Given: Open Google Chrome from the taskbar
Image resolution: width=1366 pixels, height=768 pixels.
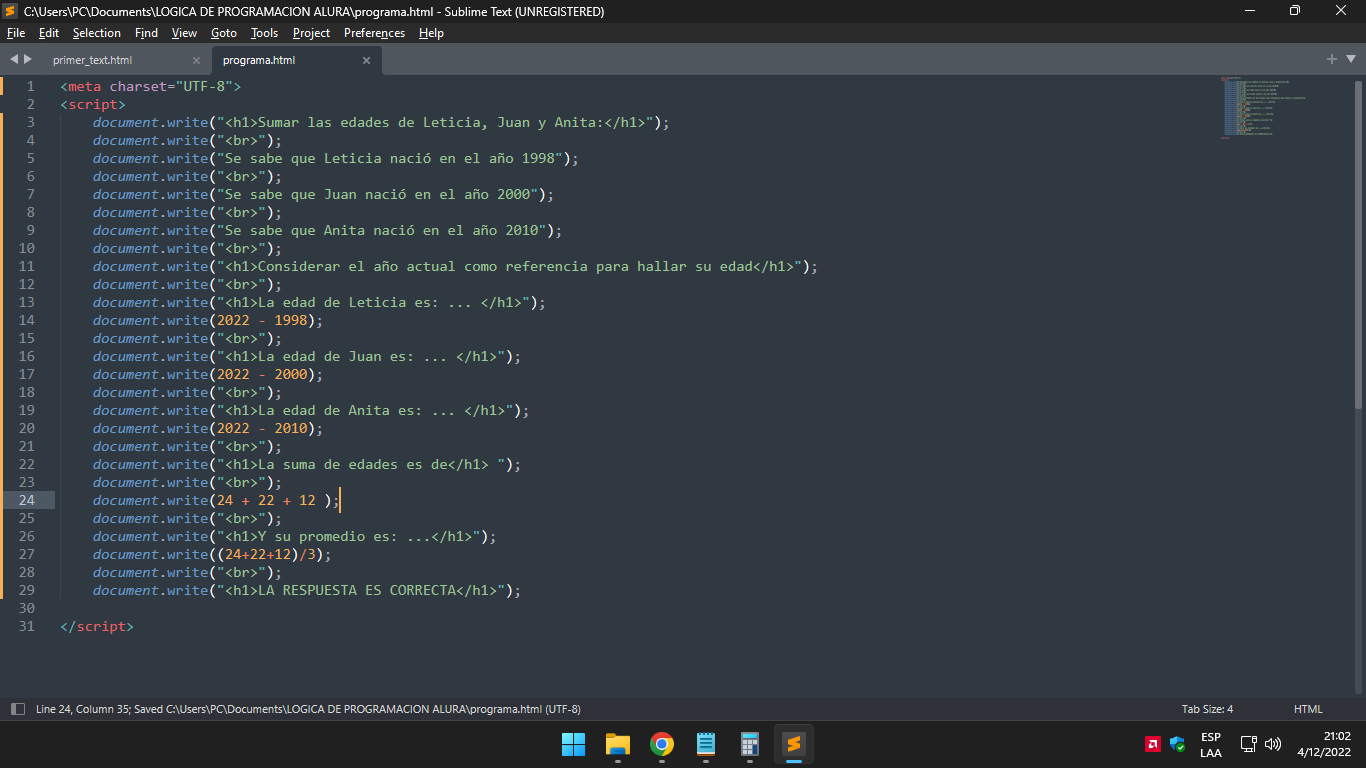Looking at the screenshot, I should tap(662, 744).
